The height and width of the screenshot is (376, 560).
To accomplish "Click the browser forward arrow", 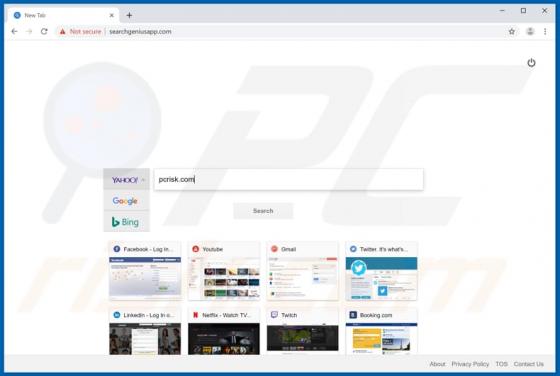I will (29, 31).
